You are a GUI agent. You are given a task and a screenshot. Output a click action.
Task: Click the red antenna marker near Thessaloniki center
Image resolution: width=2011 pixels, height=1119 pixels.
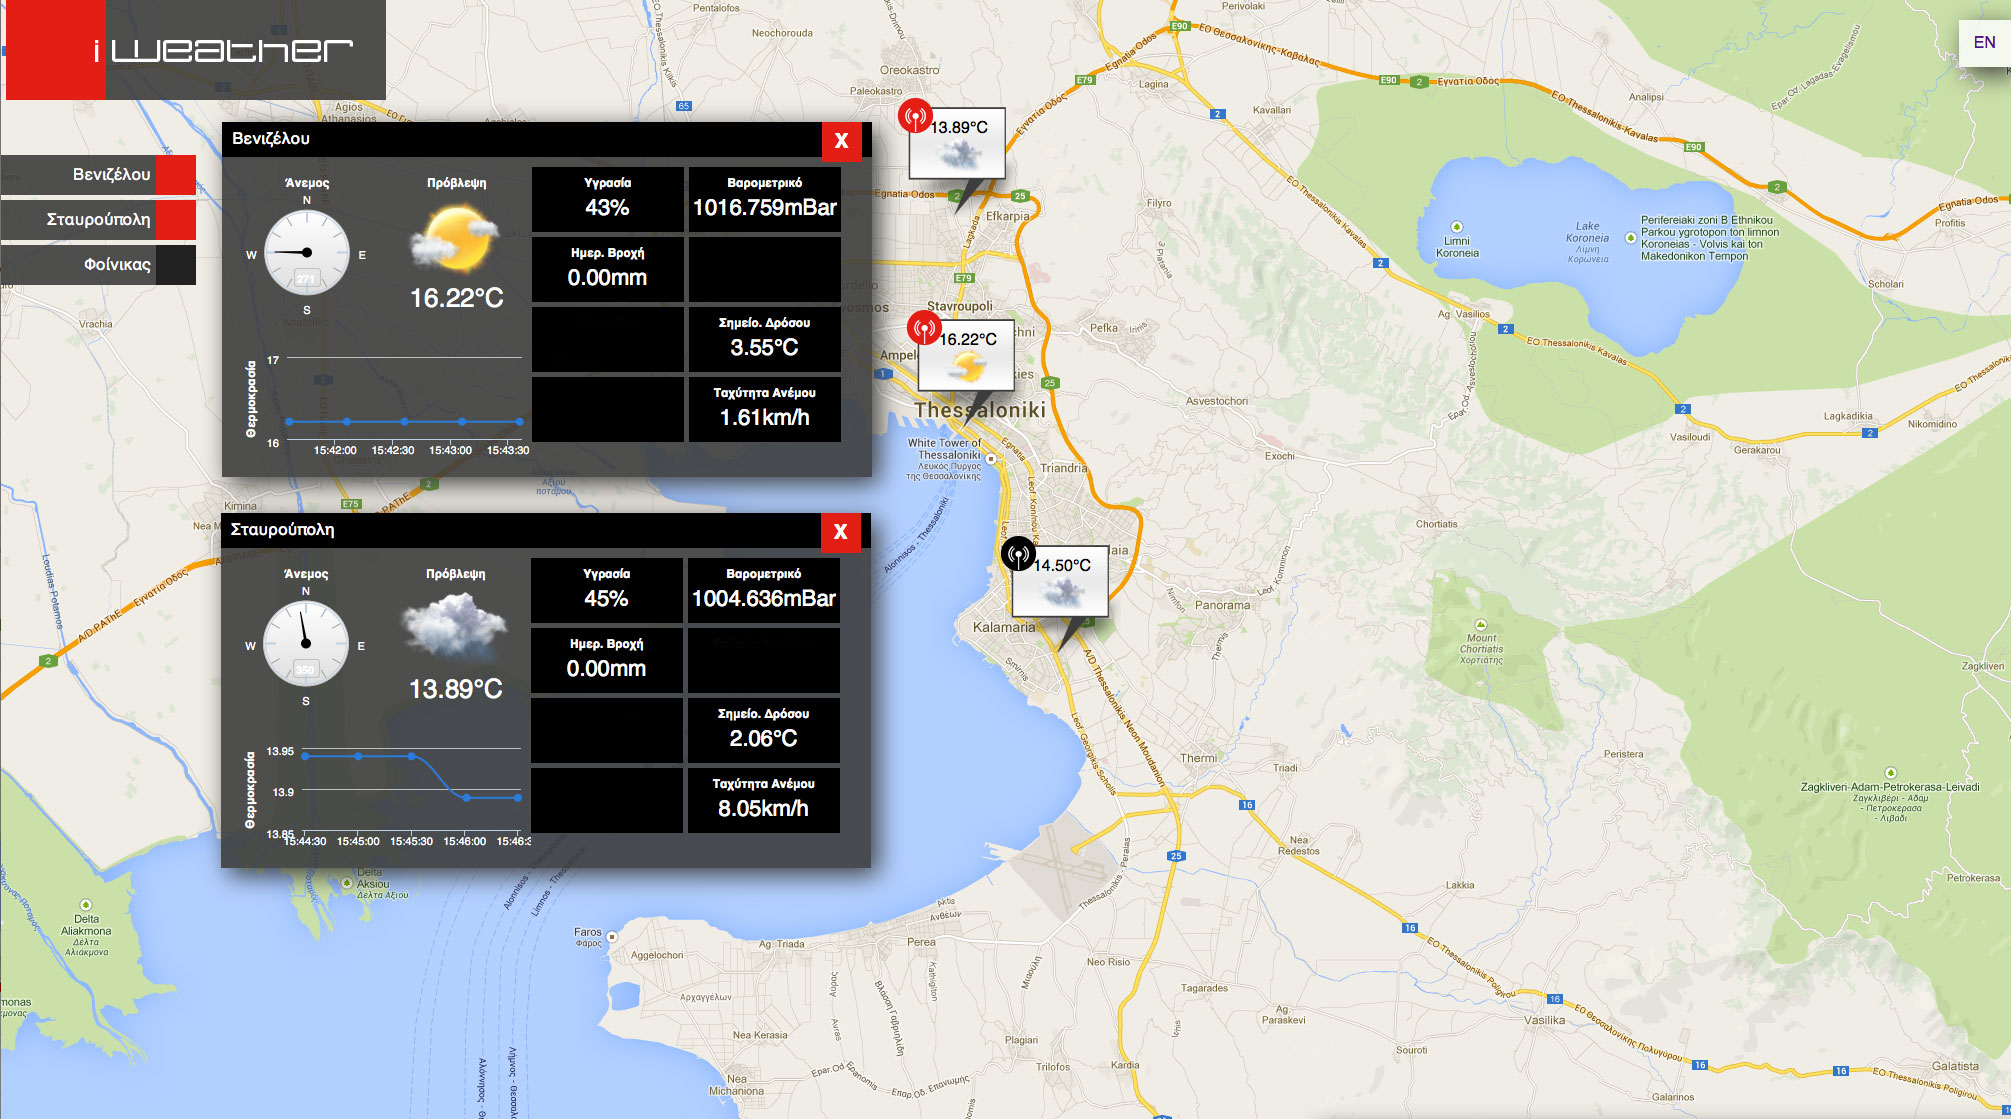click(923, 328)
